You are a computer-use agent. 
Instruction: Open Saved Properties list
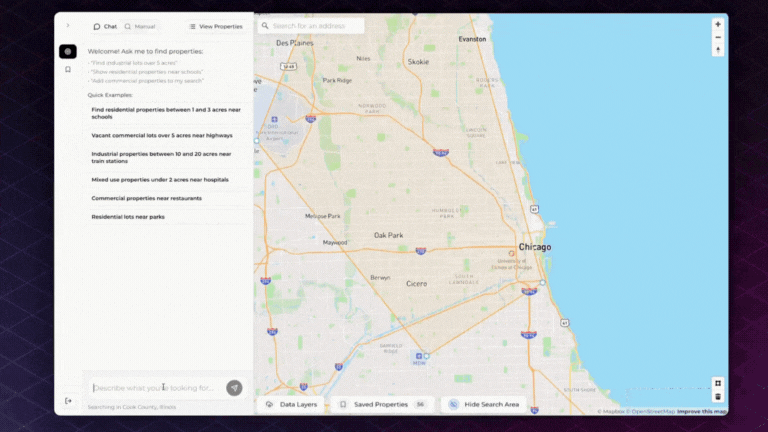pos(382,405)
